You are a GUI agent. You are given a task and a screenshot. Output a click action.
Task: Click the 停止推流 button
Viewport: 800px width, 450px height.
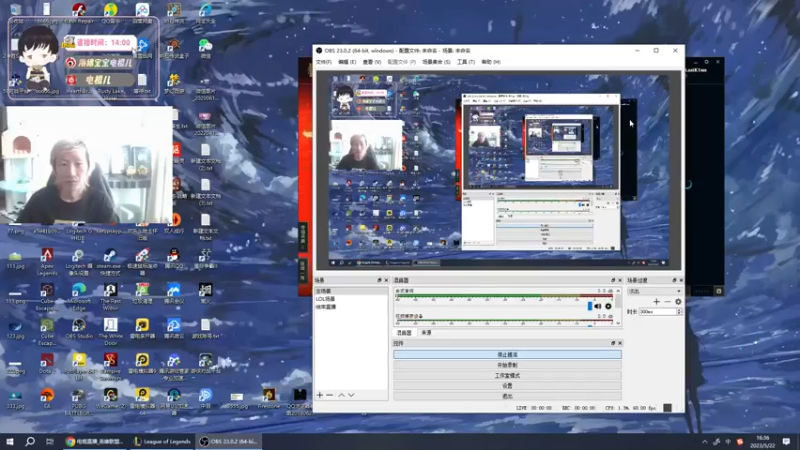pyautogui.click(x=507, y=354)
